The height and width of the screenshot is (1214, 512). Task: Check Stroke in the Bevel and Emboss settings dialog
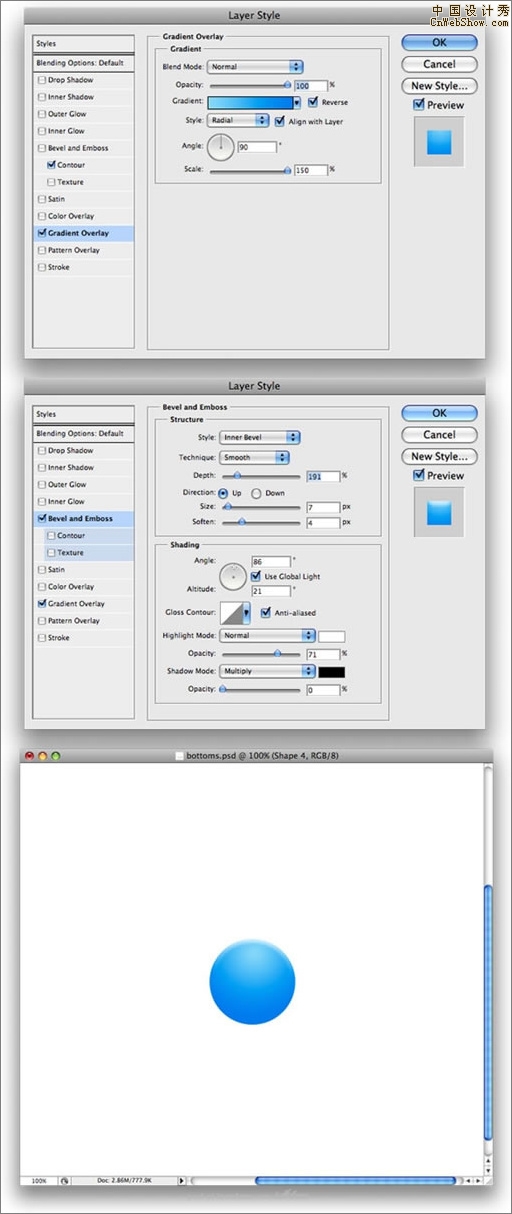[x=41, y=638]
